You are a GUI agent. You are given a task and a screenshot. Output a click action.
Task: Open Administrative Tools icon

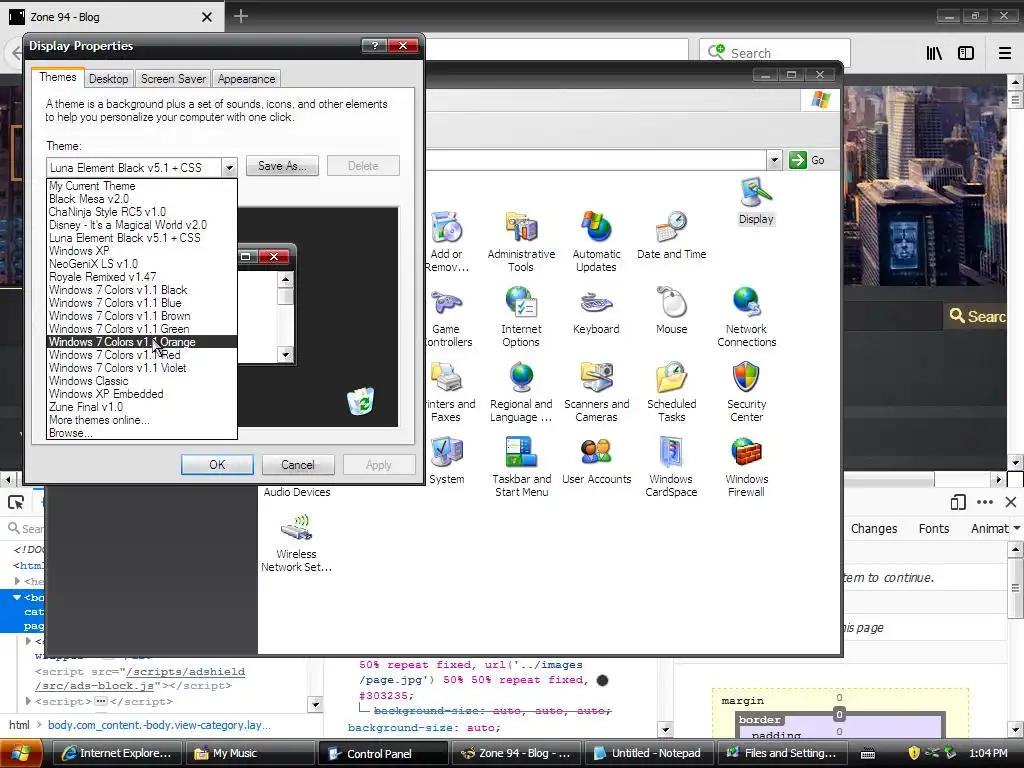(521, 241)
